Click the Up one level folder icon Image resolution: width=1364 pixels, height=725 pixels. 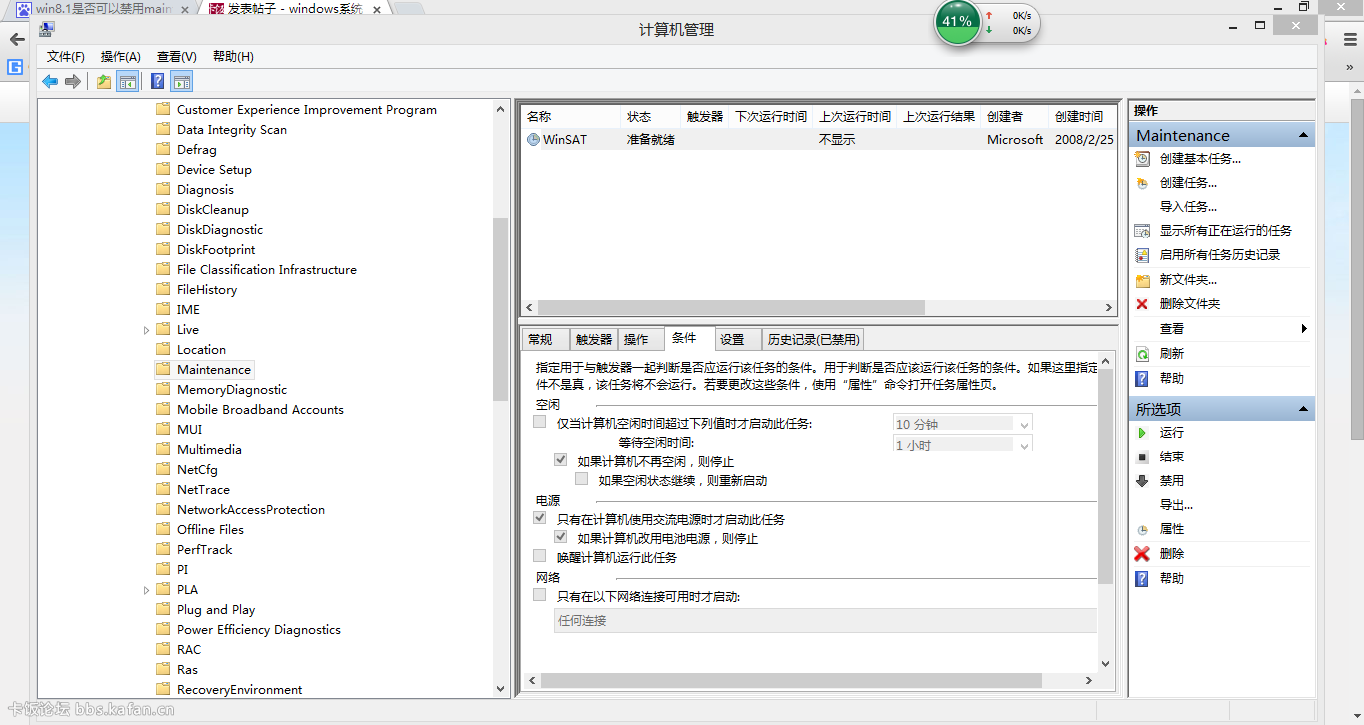pyautogui.click(x=104, y=82)
